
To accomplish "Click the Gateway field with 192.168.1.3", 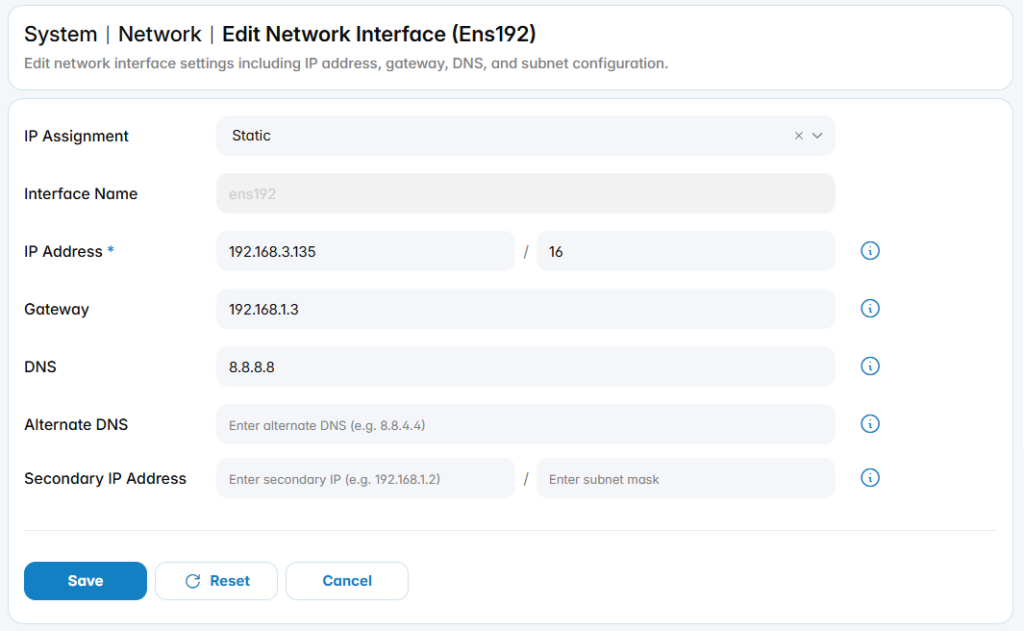I will coord(526,309).
